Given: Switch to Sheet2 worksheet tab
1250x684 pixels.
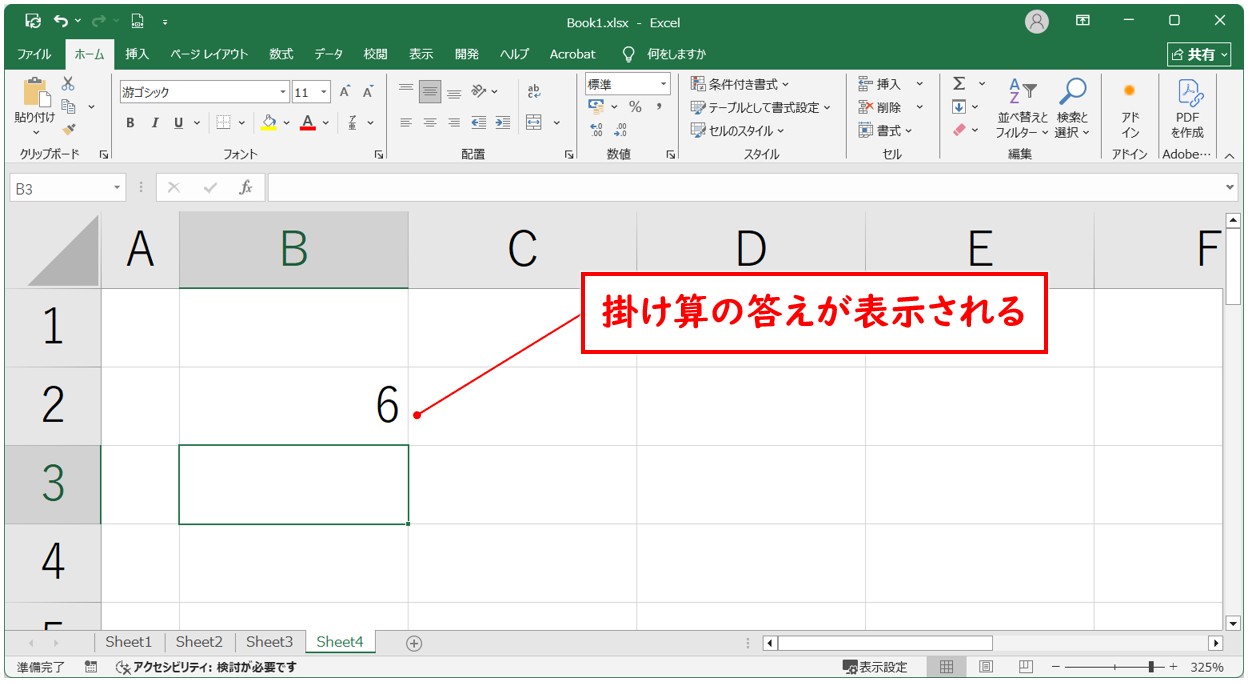Looking at the screenshot, I should coord(199,642).
